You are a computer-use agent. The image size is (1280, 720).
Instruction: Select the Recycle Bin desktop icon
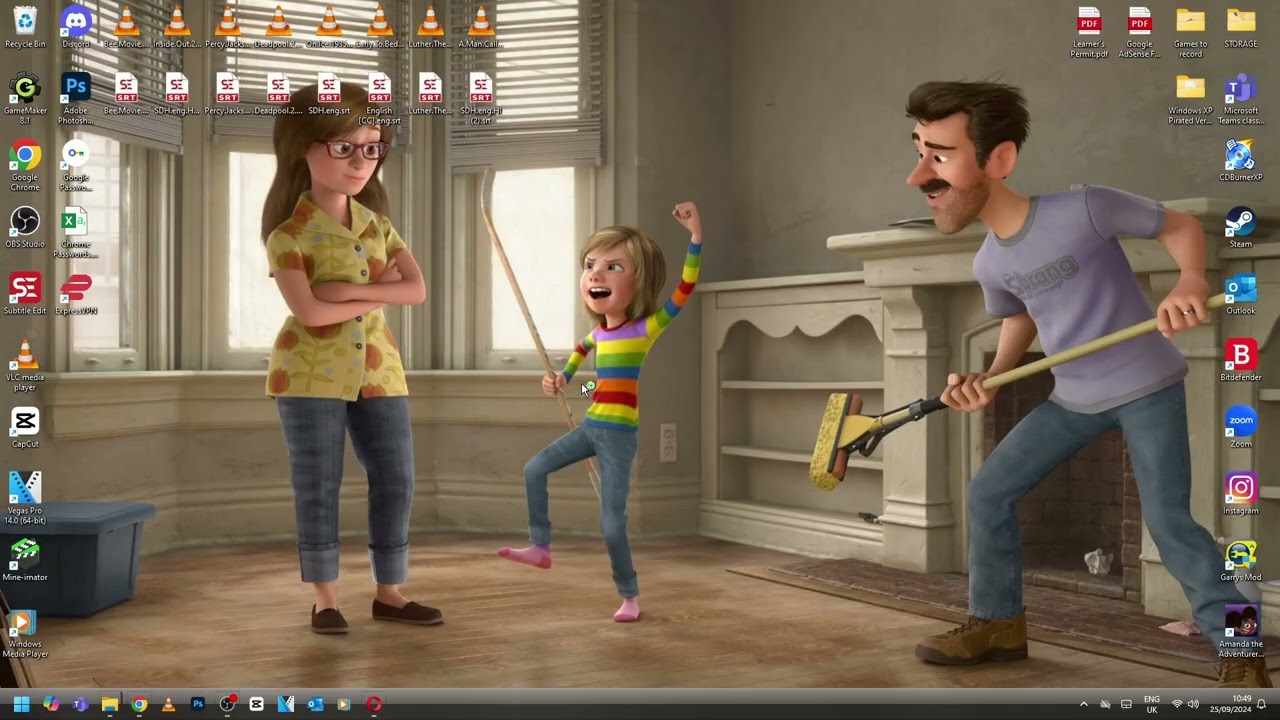pyautogui.click(x=25, y=27)
